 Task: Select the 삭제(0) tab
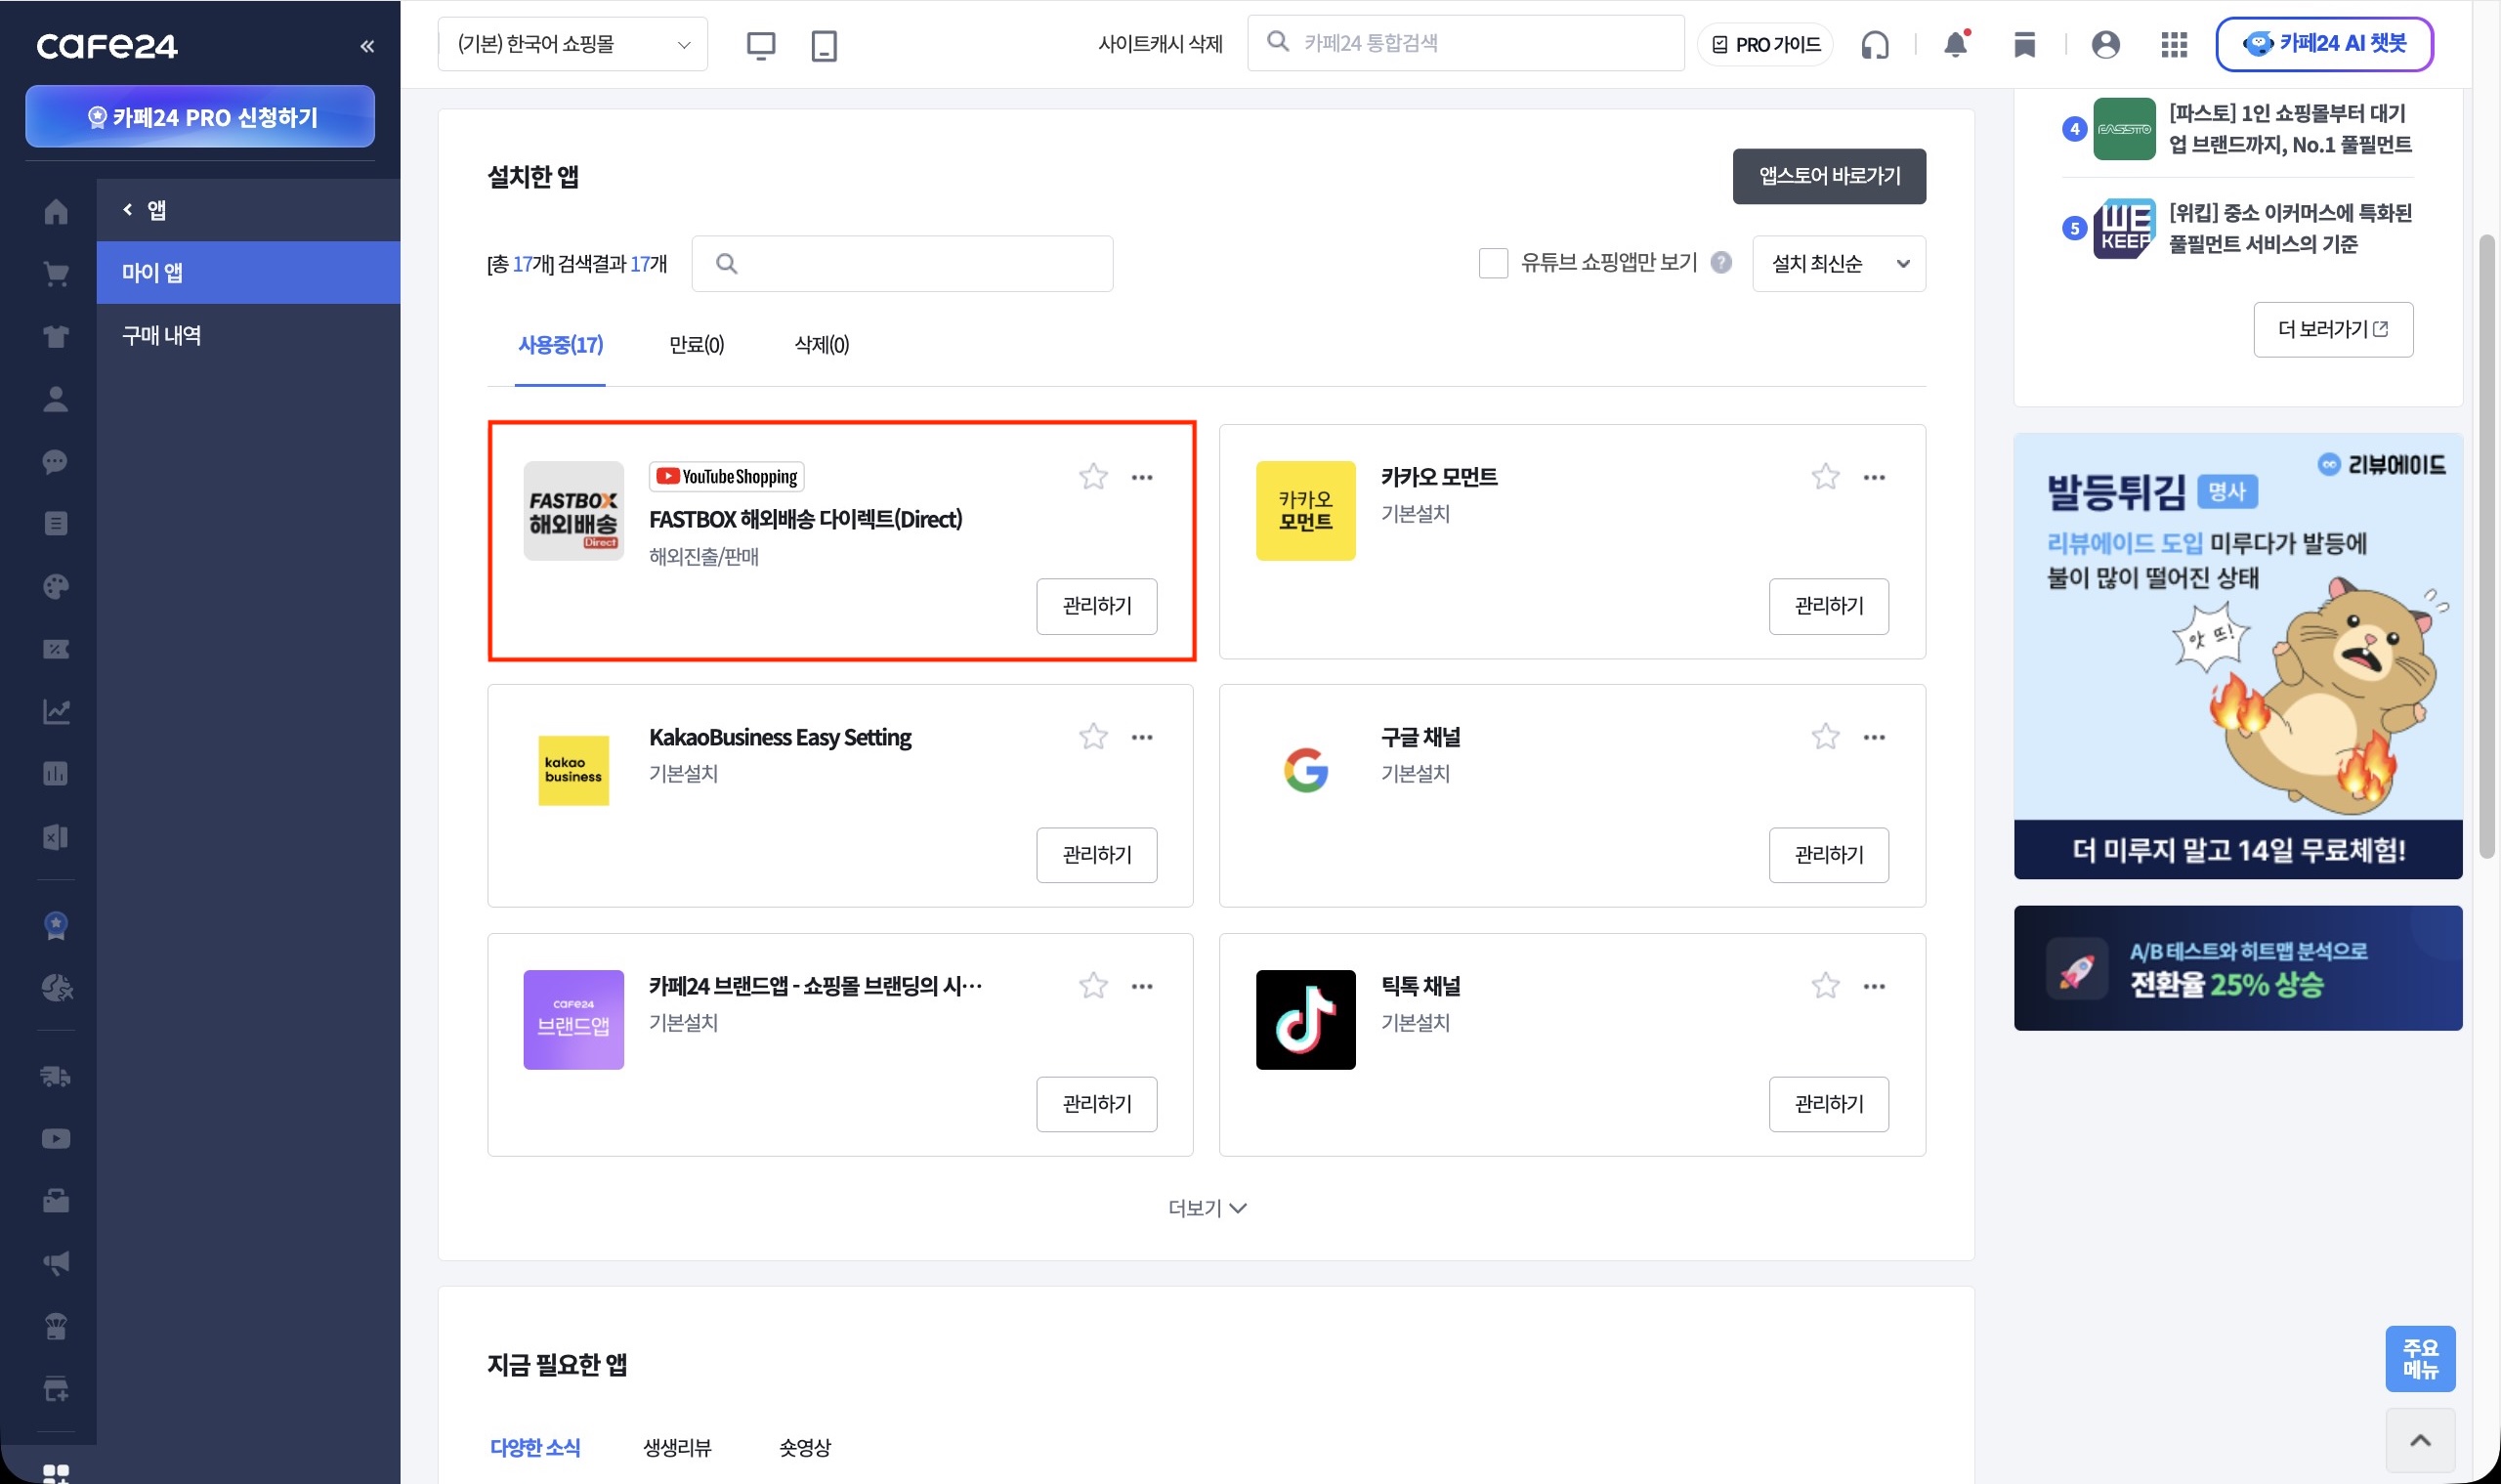coord(821,345)
